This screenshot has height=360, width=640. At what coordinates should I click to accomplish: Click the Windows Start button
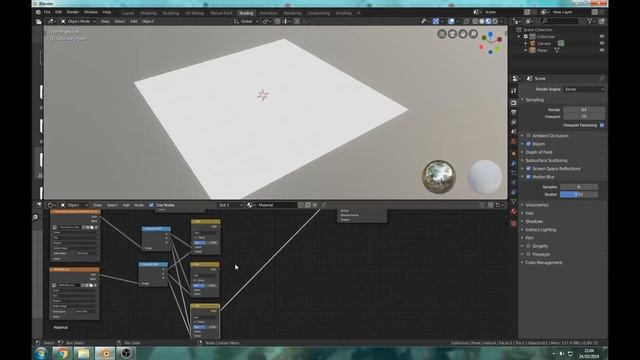(41, 353)
